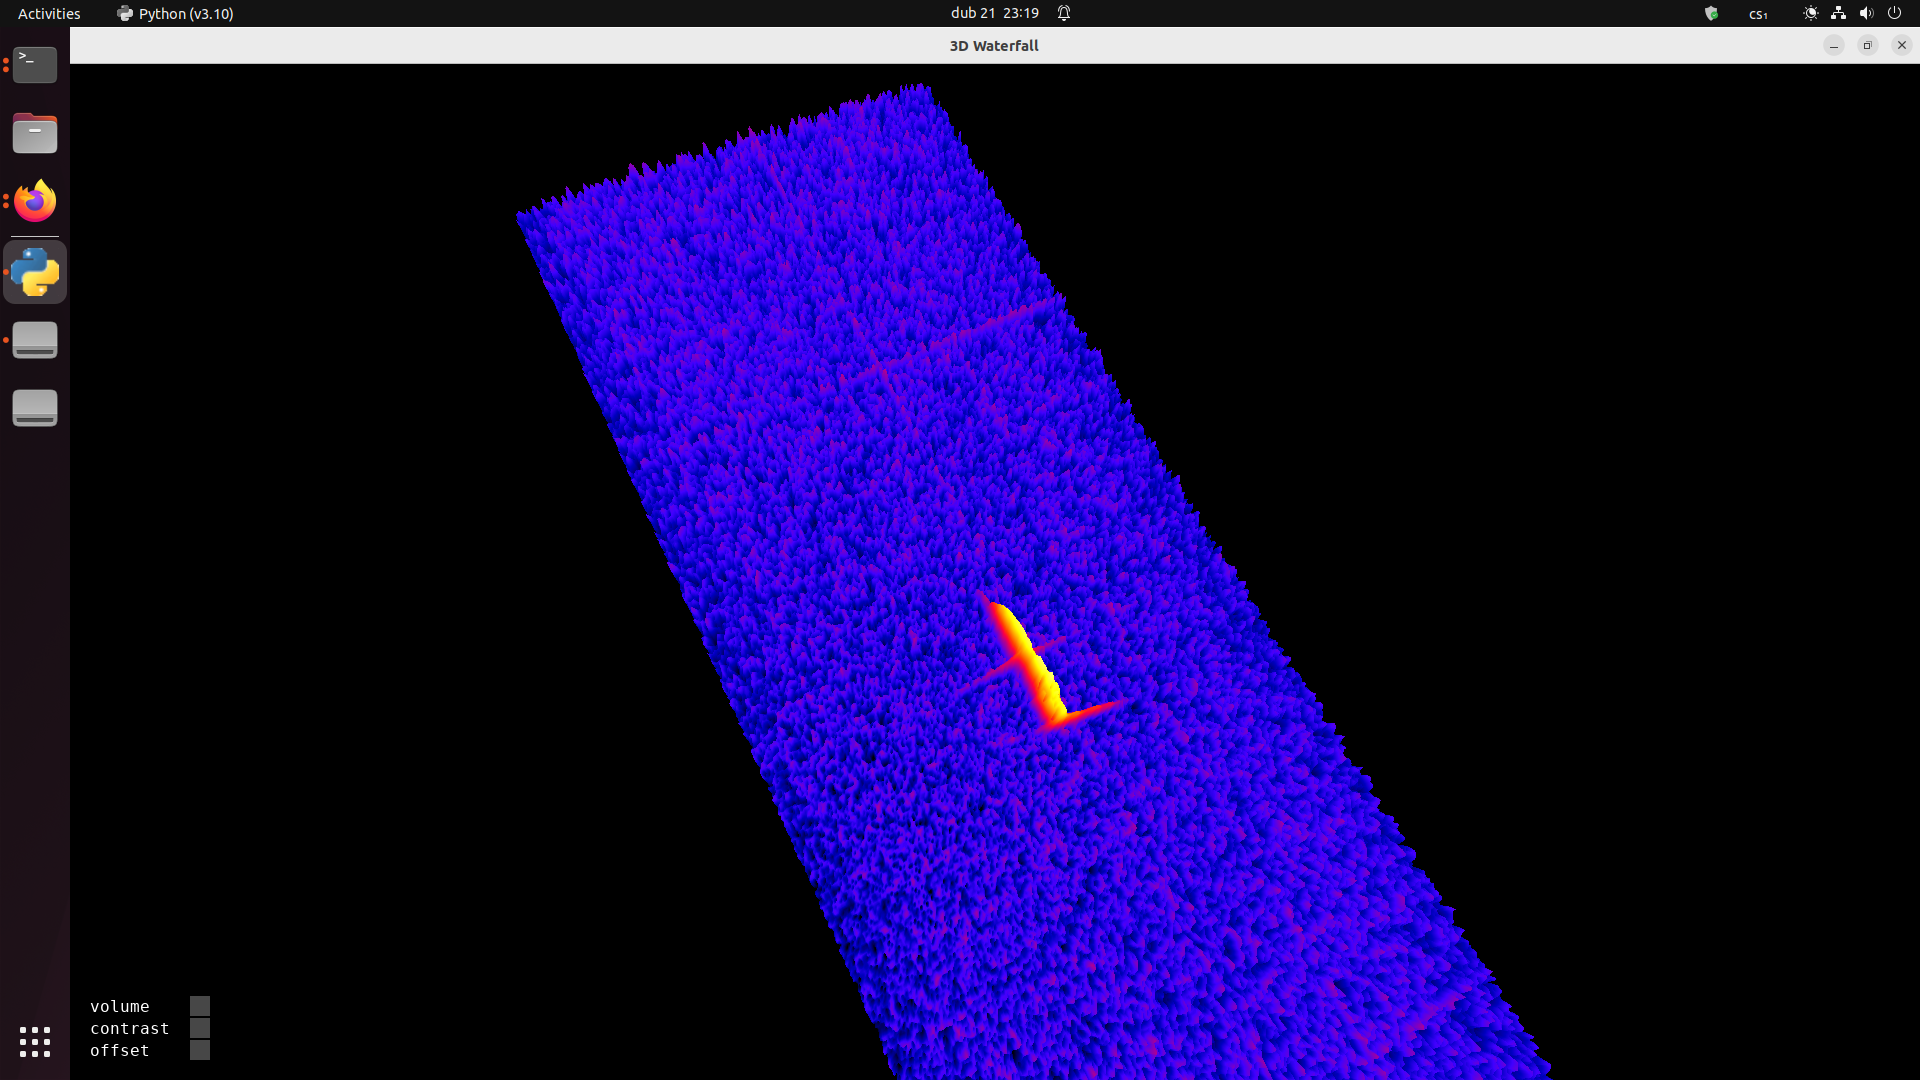Click the second drive icon in dock
The height and width of the screenshot is (1080, 1920).
[35, 408]
